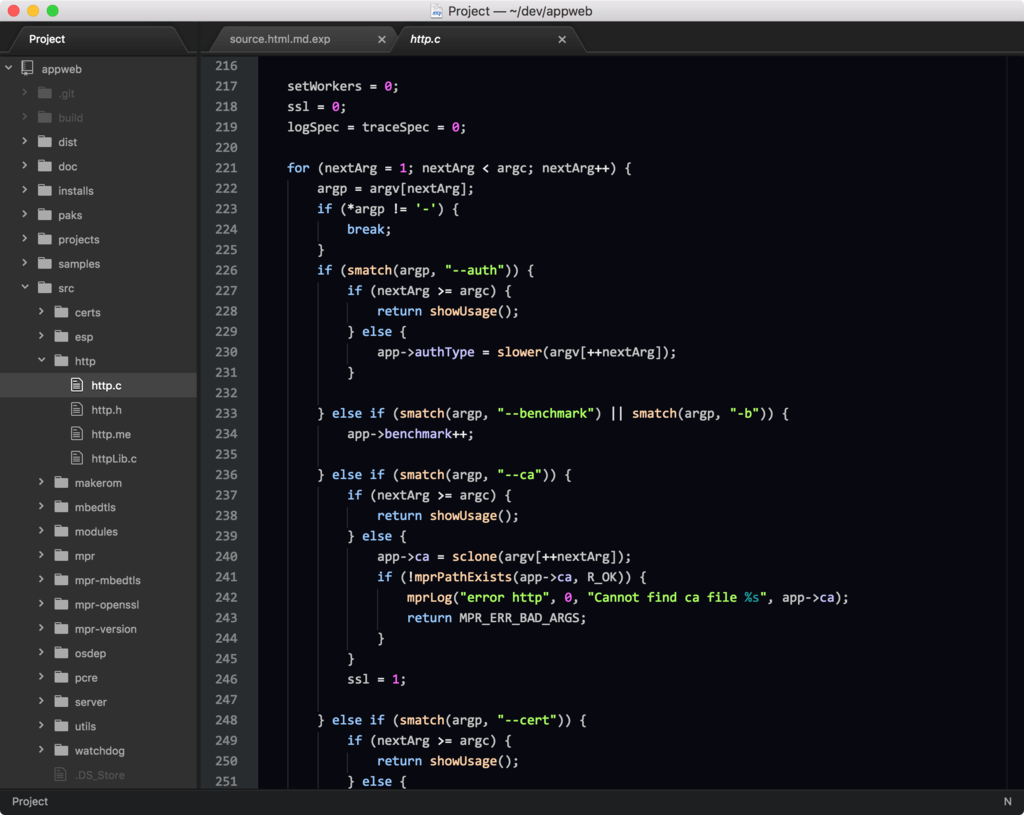Collapse the src folder chevron
1024x815 pixels.
[x=25, y=288]
